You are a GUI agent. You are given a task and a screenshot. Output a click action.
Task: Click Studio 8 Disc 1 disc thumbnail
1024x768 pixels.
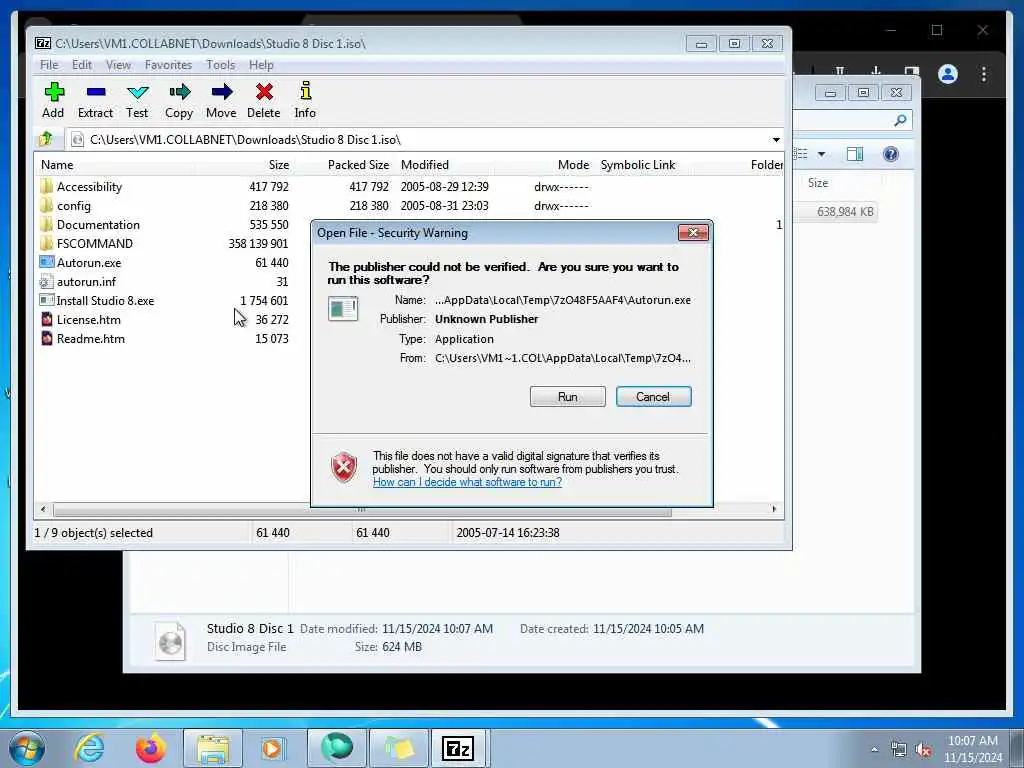(x=170, y=639)
